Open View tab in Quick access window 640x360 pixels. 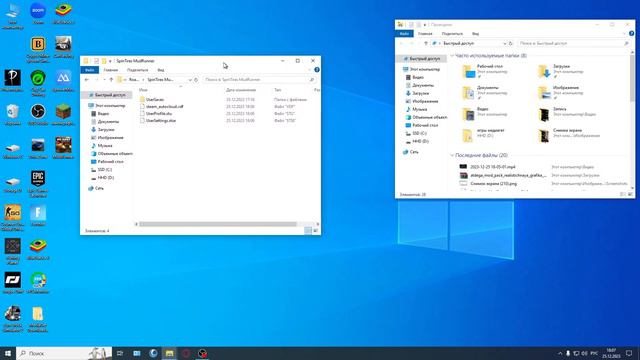click(476, 33)
